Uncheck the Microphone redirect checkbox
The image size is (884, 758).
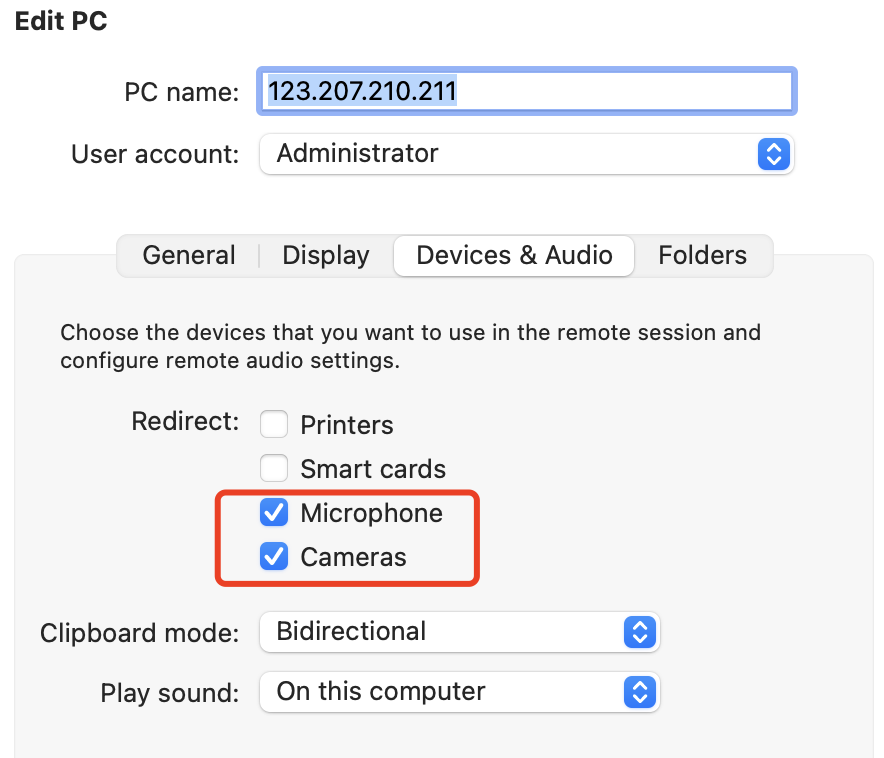click(x=274, y=512)
